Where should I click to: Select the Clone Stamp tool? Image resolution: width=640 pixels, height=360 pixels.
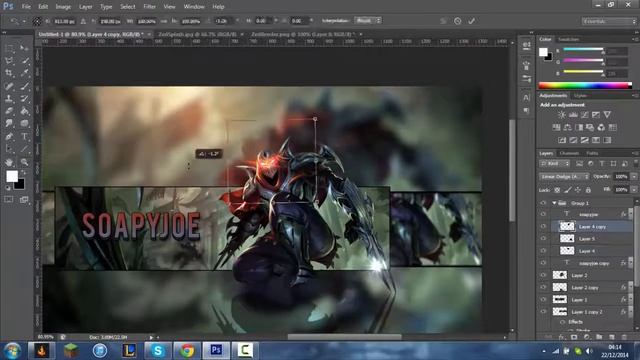click(x=9, y=99)
